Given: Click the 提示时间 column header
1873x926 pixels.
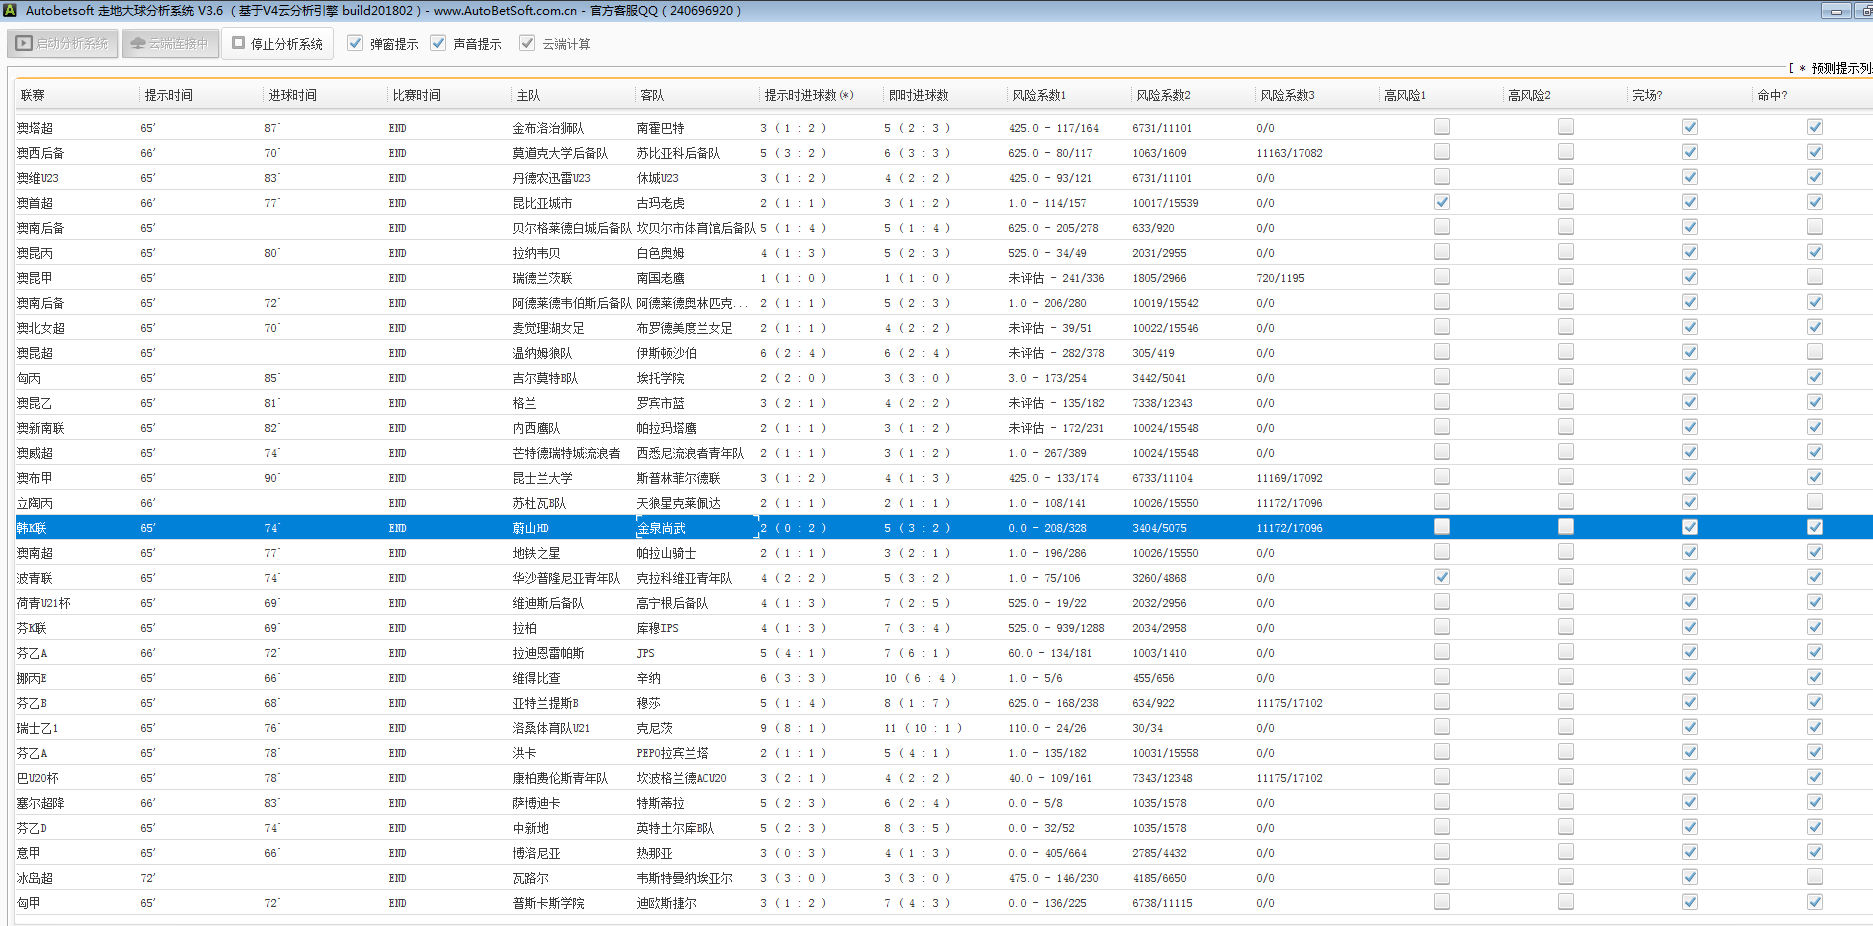Looking at the screenshot, I should [168, 96].
